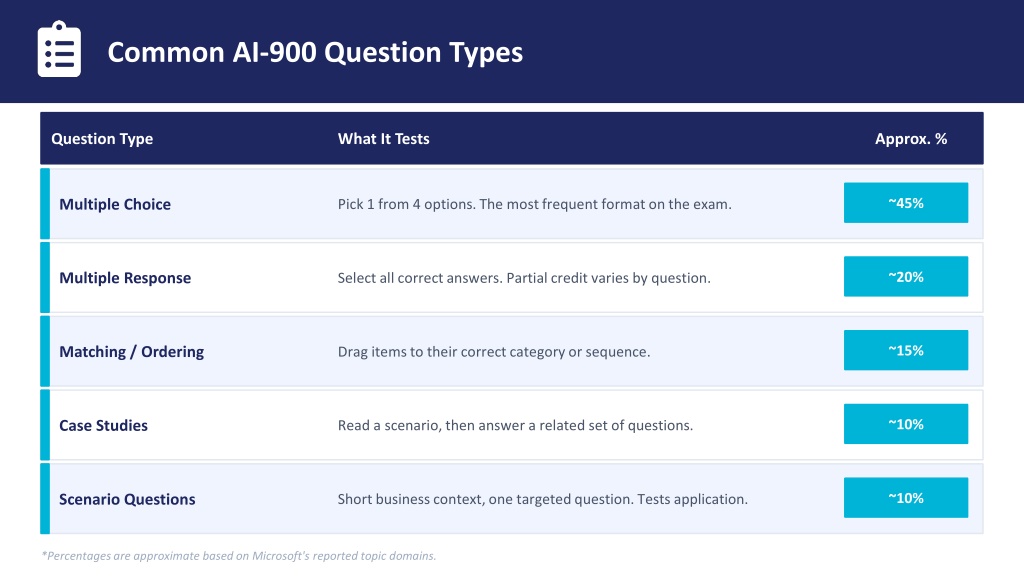Select the Matching / Ordering row label
The image size is (1024, 576).
tap(131, 352)
